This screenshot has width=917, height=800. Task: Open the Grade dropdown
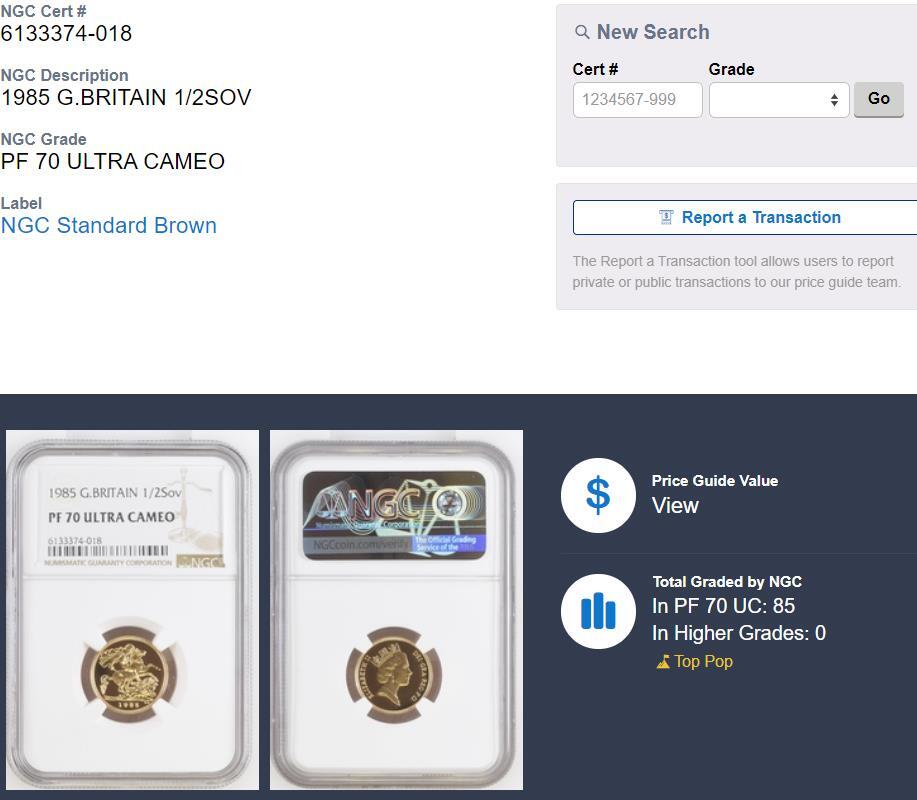pos(779,100)
